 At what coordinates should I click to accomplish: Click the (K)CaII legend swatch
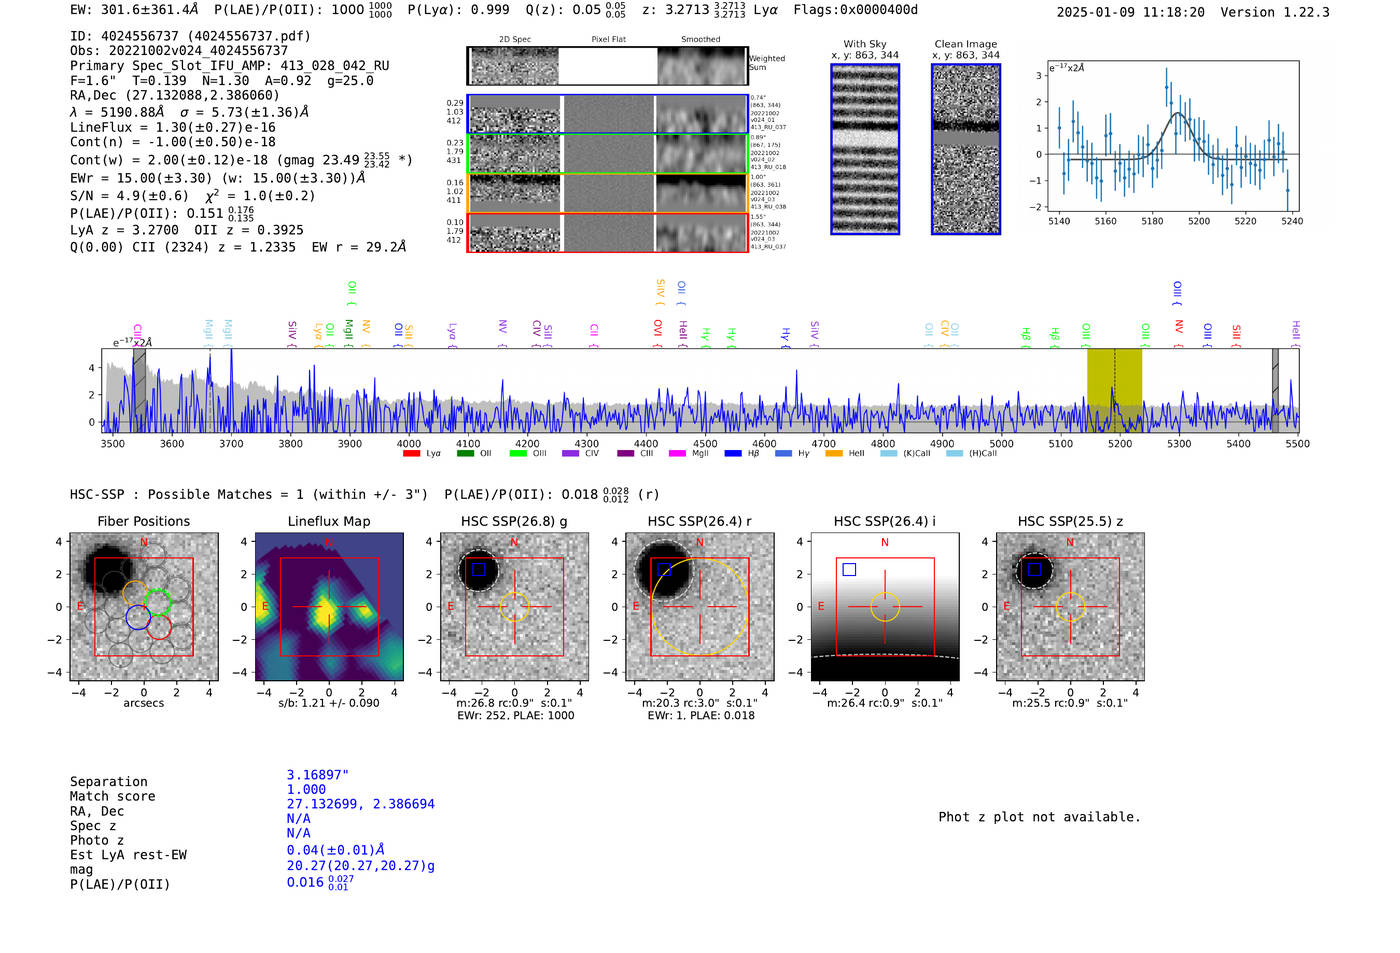pyautogui.click(x=888, y=454)
